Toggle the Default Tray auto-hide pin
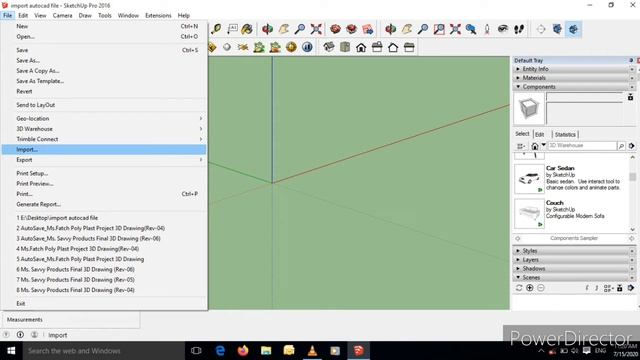This screenshot has width=640, height=360. click(631, 60)
